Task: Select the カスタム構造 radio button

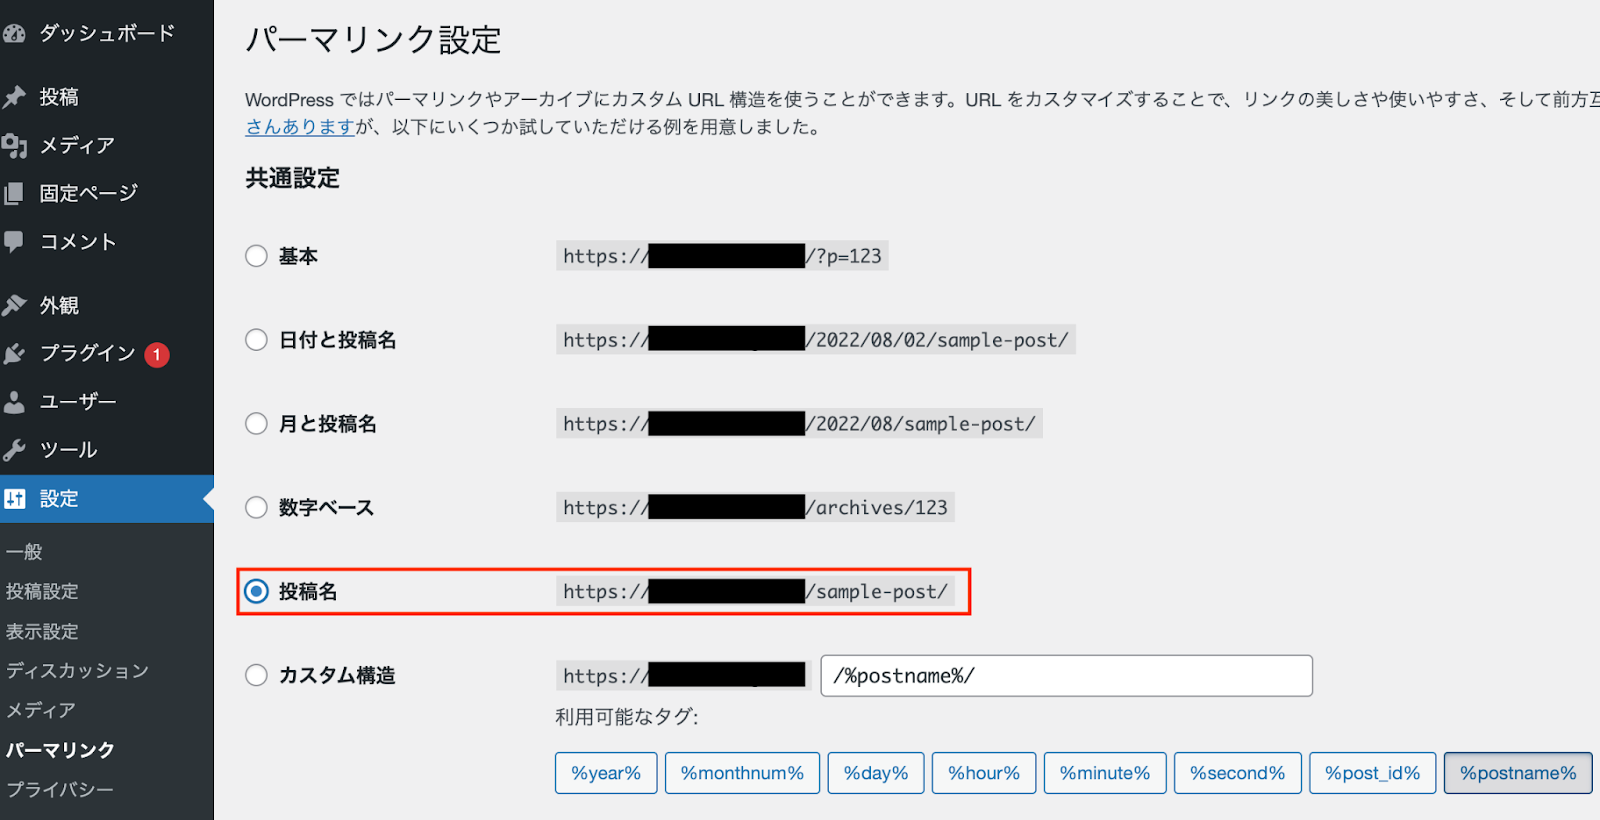Action: point(256,675)
